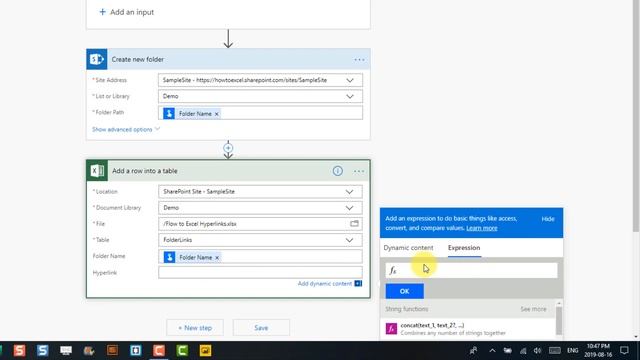Open the blue S app in the taskbar
The height and width of the screenshot is (360, 640).
[42, 350]
